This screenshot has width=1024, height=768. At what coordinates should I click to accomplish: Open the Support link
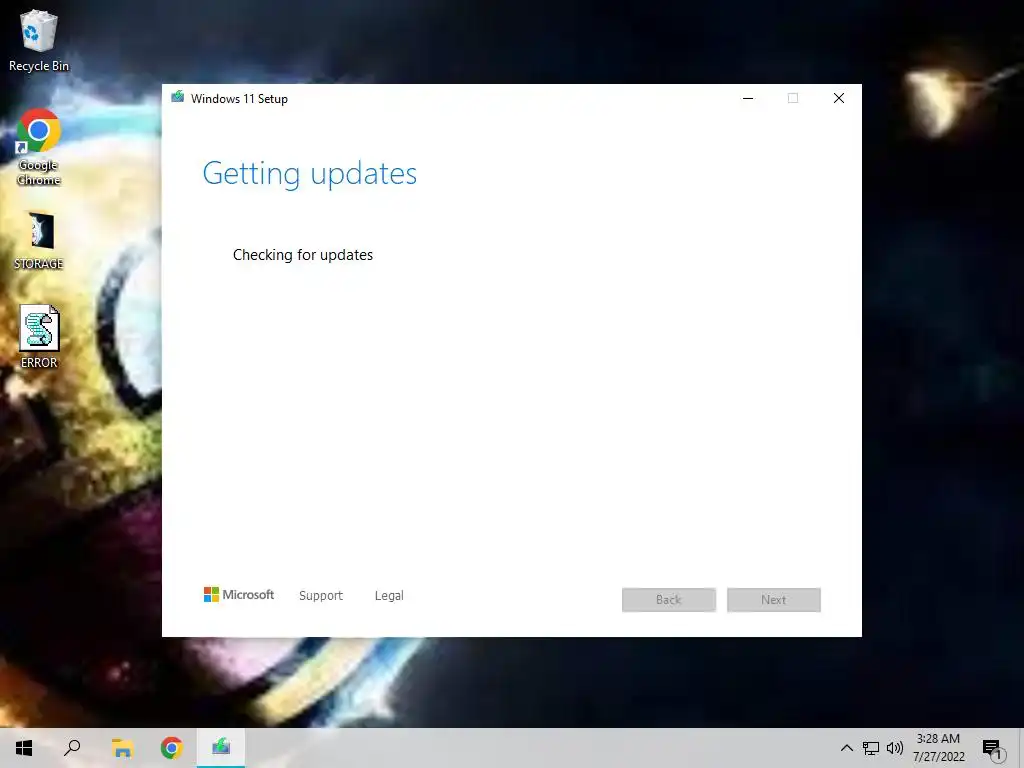tap(321, 596)
